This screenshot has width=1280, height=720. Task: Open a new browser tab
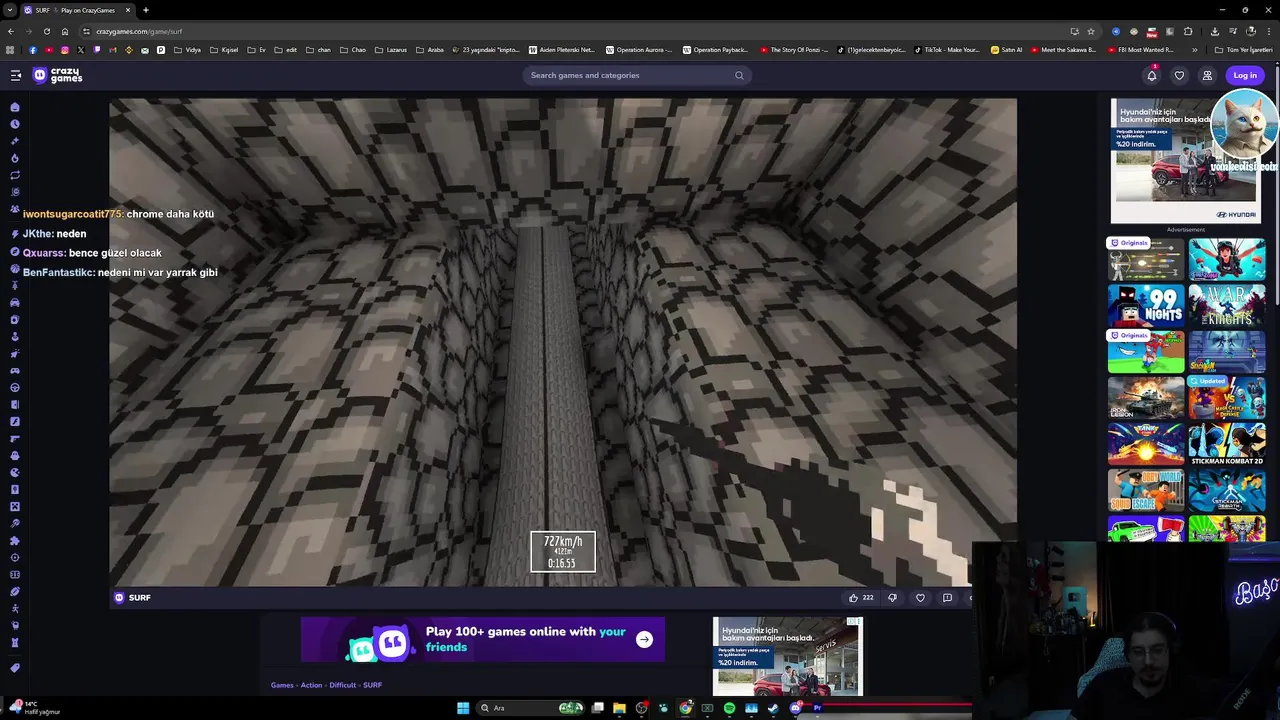pyautogui.click(x=146, y=10)
